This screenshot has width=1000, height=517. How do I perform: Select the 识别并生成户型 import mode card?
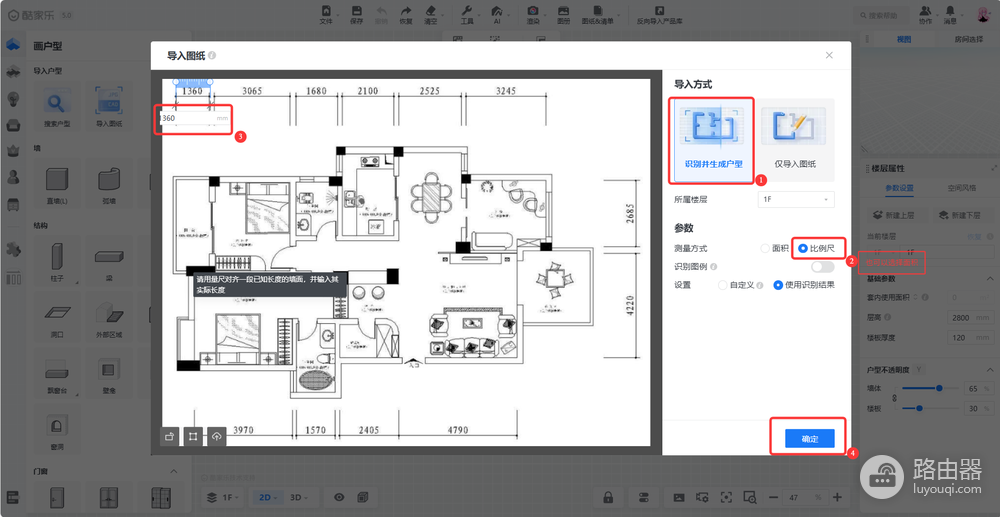[x=714, y=140]
